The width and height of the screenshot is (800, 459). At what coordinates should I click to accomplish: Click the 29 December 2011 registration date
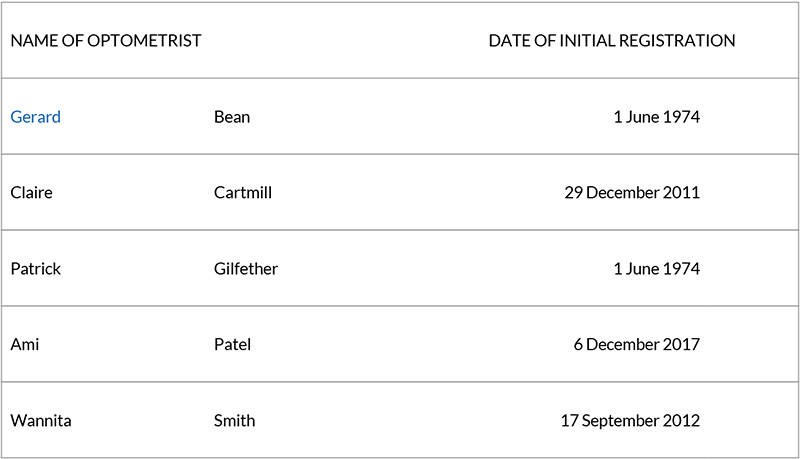(631, 193)
